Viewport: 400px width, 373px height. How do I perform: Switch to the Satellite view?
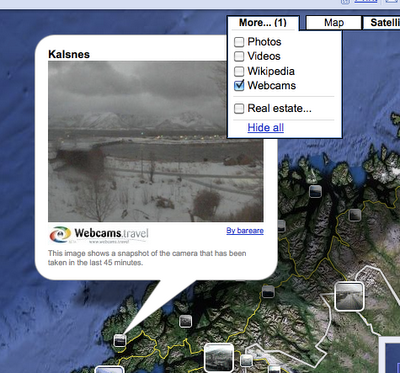pyautogui.click(x=381, y=23)
